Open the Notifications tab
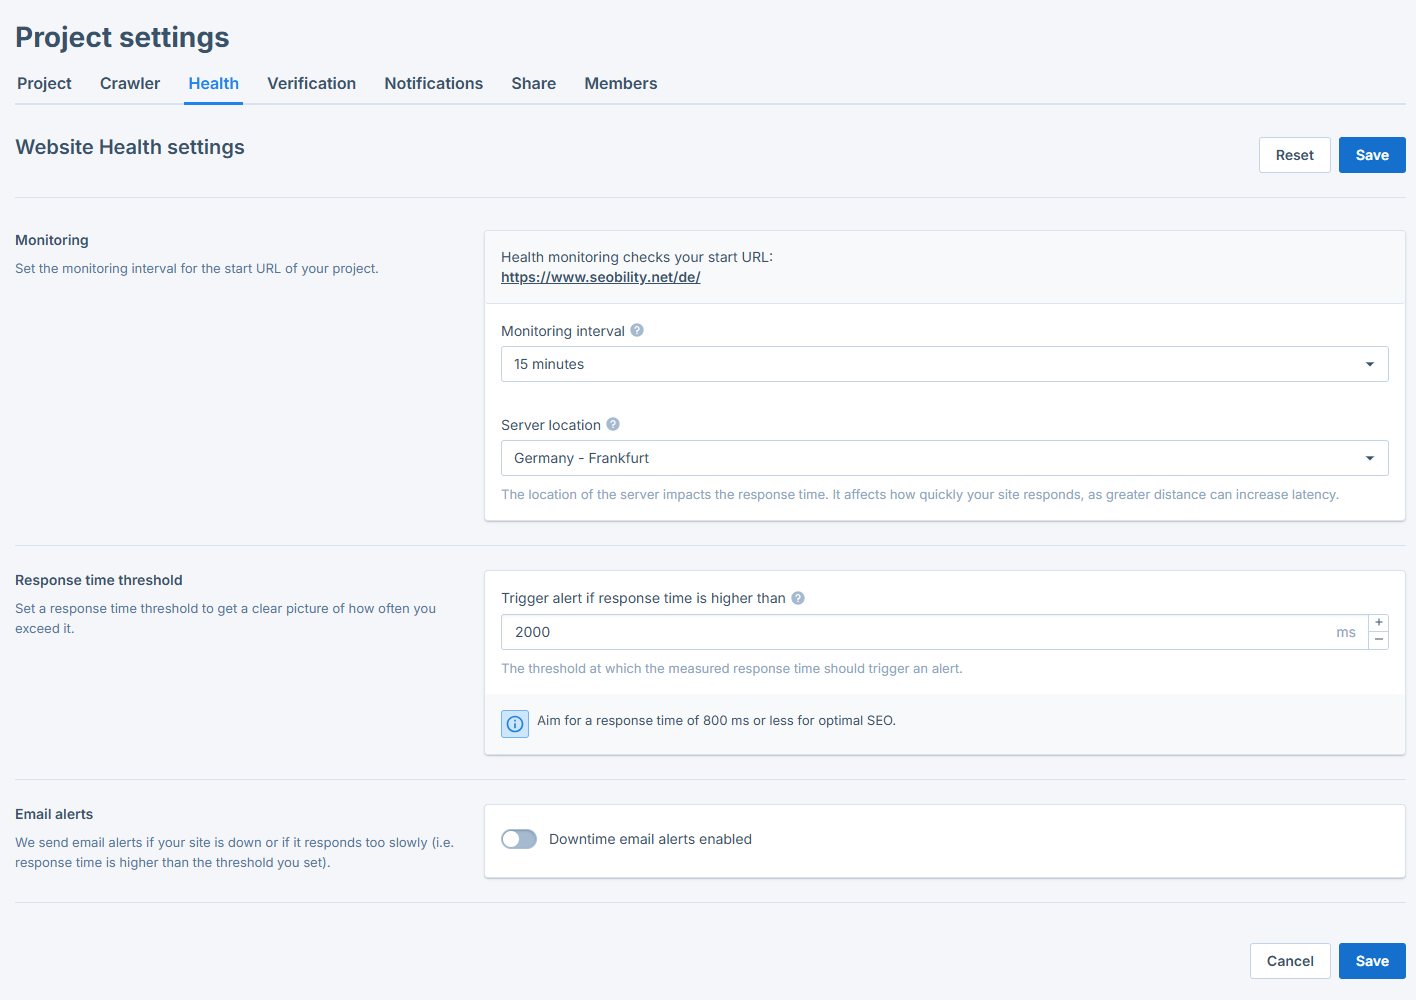The width and height of the screenshot is (1416, 1000). pyautogui.click(x=433, y=84)
